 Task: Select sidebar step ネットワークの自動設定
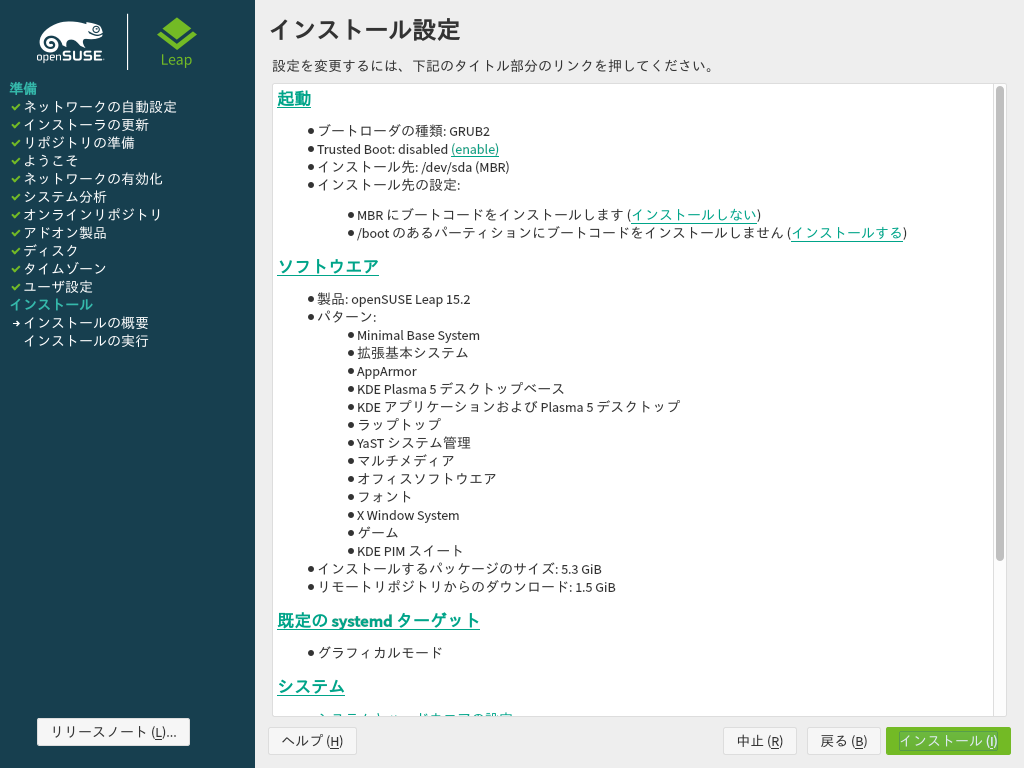click(100, 106)
